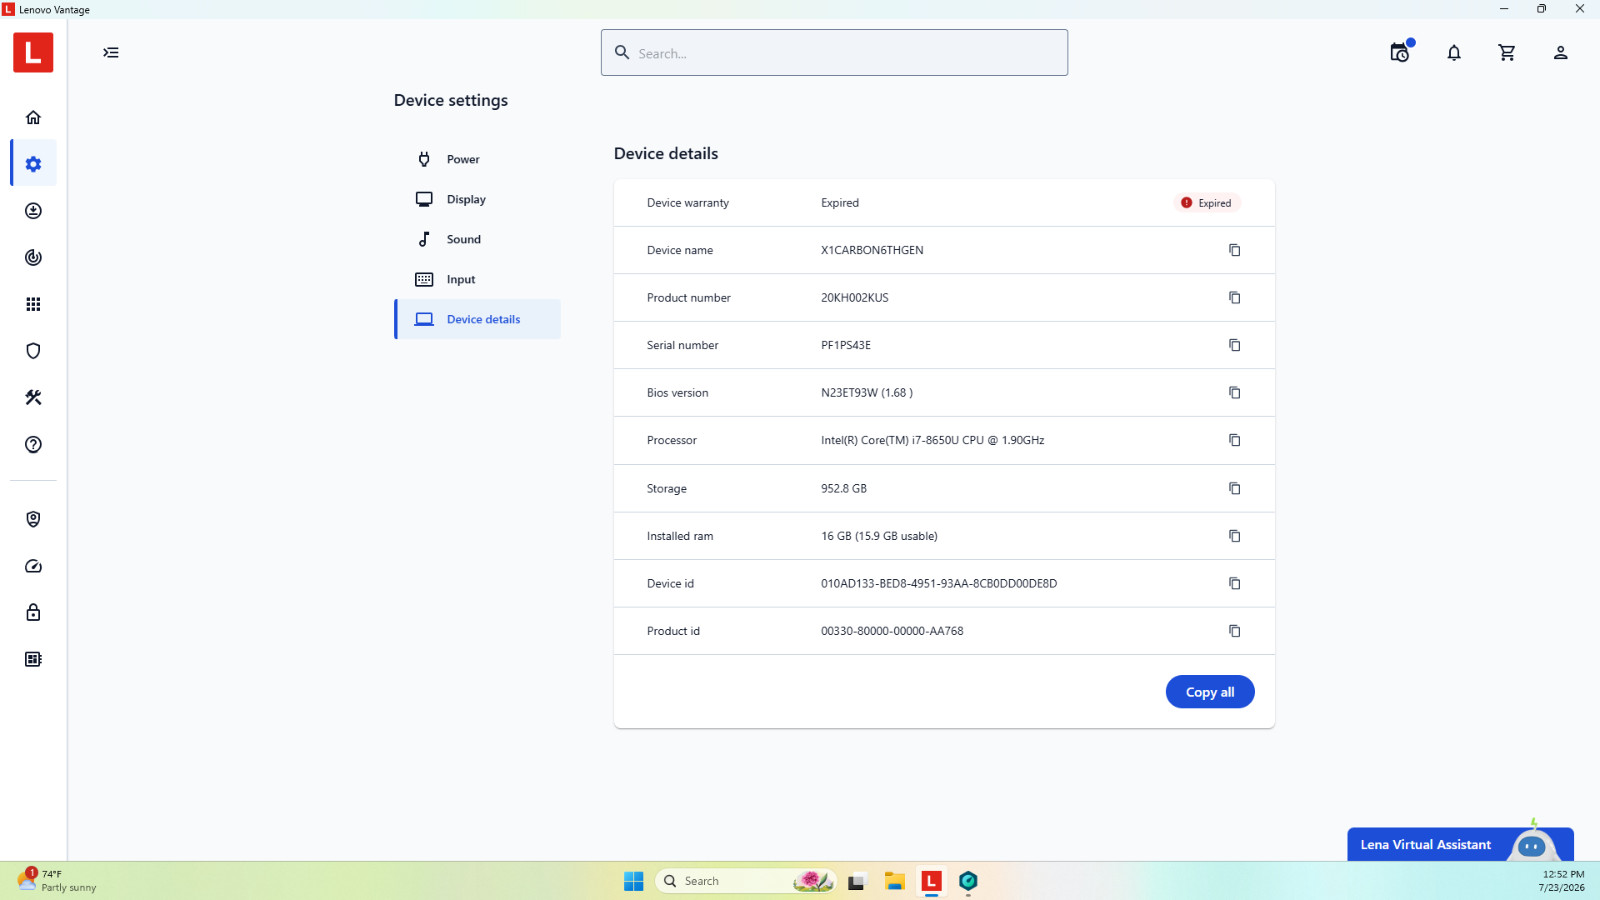Click the Bios version N23ET93W (1.68 )
Image resolution: width=1600 pixels, height=900 pixels.
pos(867,393)
